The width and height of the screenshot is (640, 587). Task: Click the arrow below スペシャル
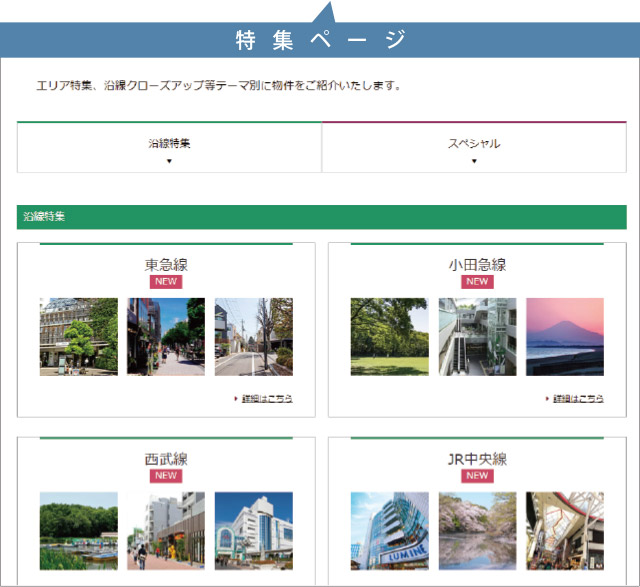point(474,161)
